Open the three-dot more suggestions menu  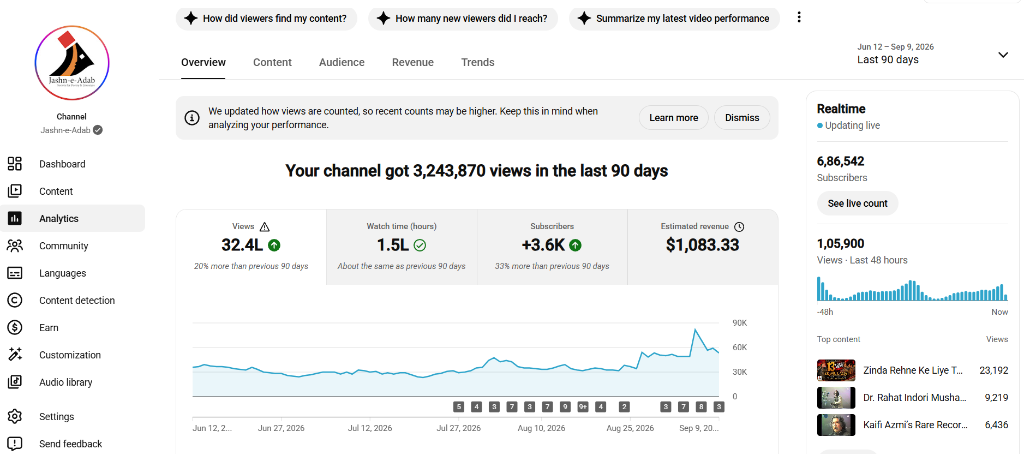click(x=799, y=18)
